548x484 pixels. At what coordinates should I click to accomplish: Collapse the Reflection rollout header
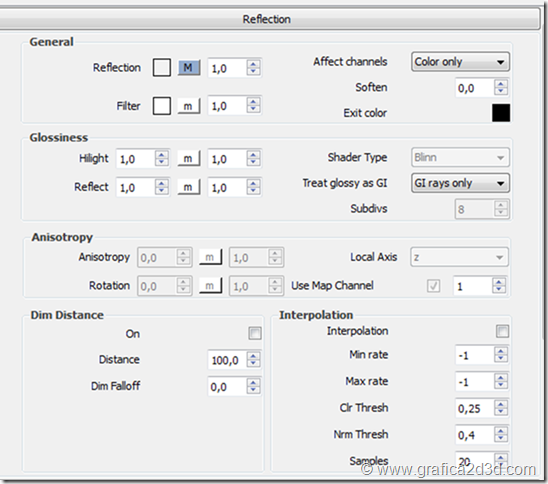[x=267, y=19]
